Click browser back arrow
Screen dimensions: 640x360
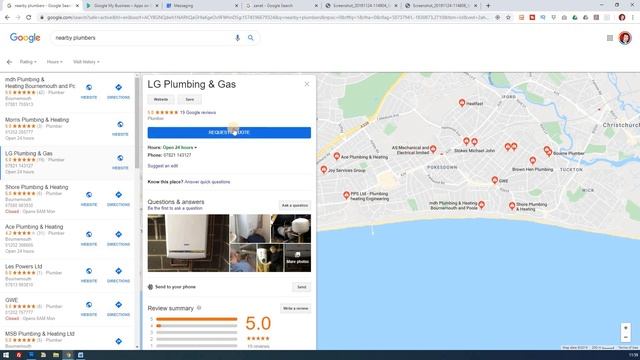7,18
